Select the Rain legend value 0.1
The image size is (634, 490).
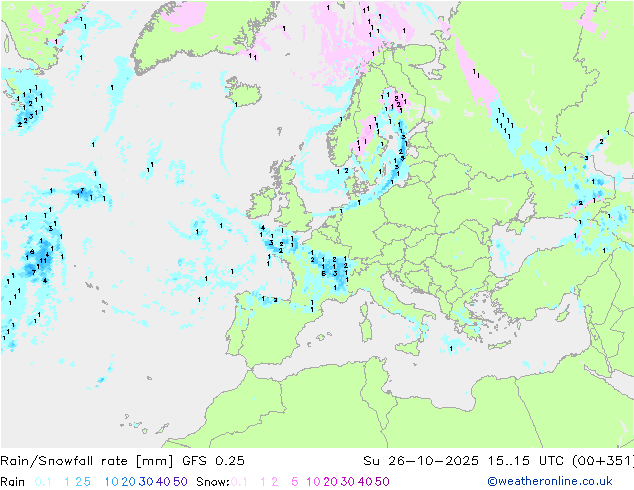tap(43, 482)
